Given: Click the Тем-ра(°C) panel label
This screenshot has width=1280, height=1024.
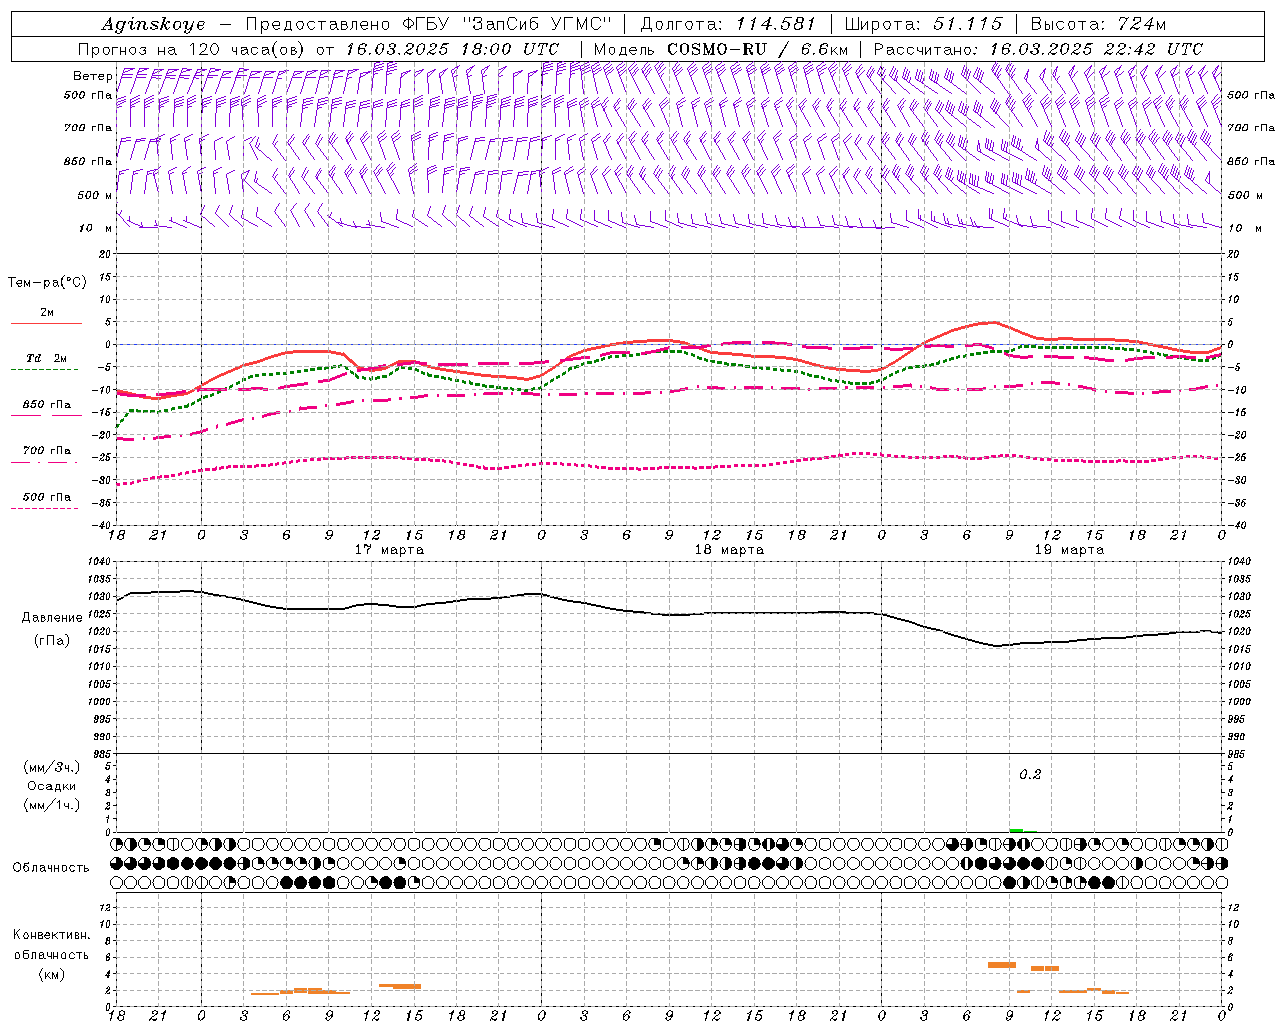Looking at the screenshot, I should [47, 283].
